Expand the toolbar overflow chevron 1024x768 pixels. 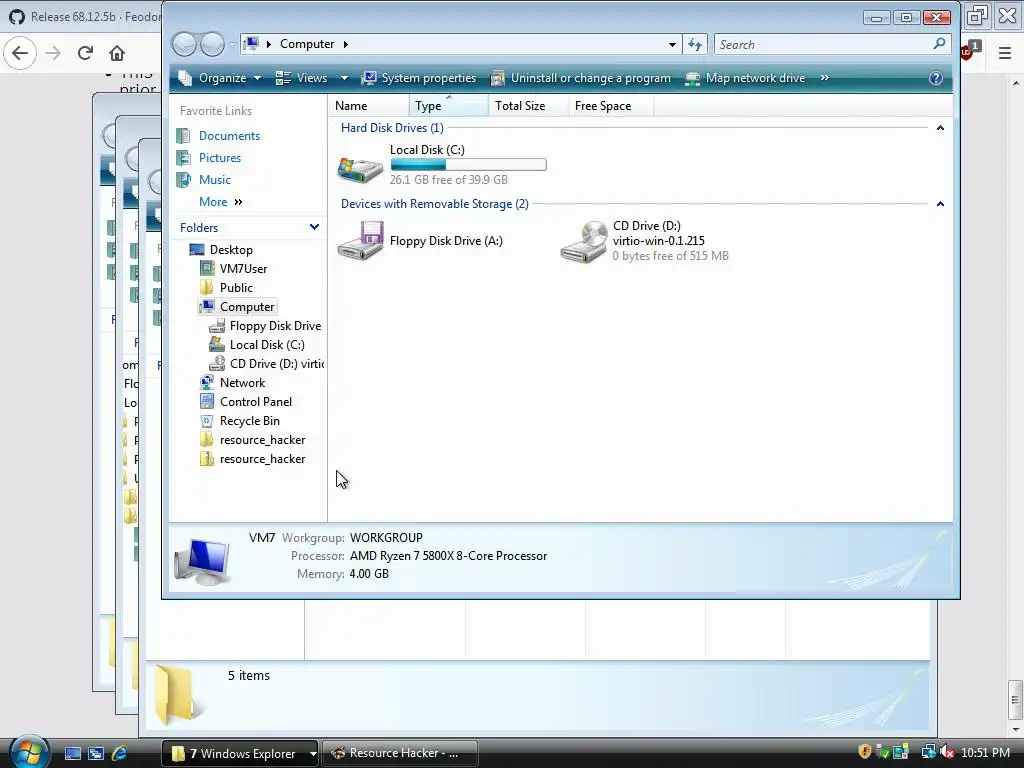[x=825, y=78]
